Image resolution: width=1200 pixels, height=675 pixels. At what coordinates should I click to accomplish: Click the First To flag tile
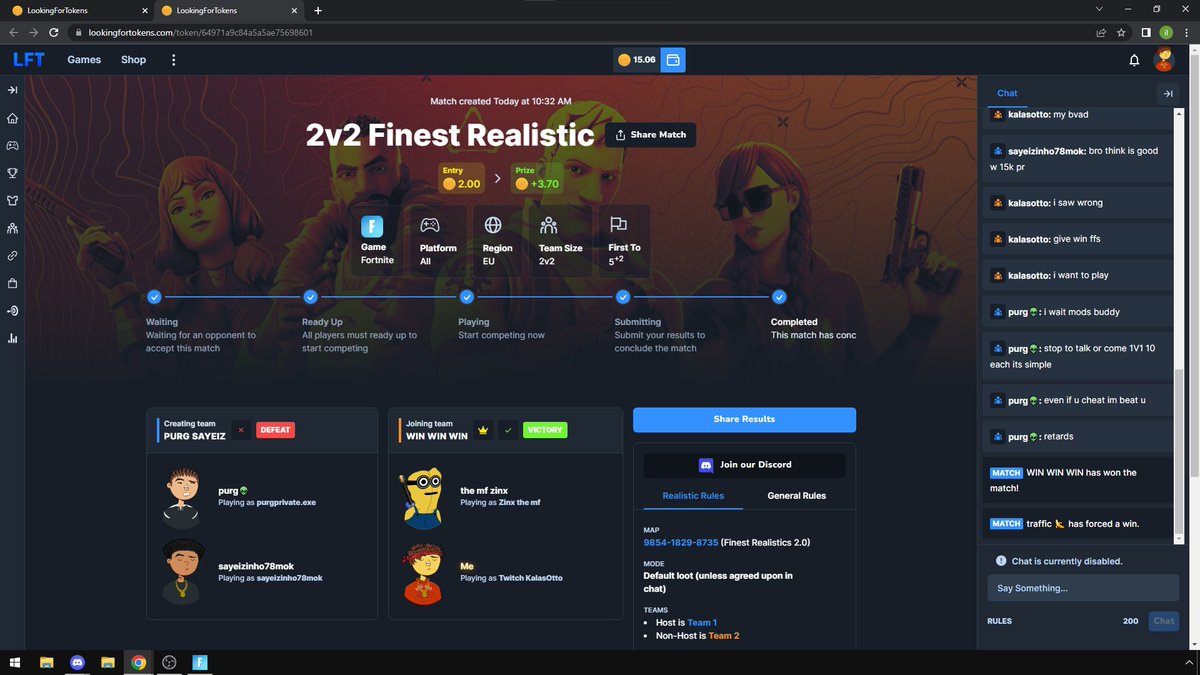[624, 241]
